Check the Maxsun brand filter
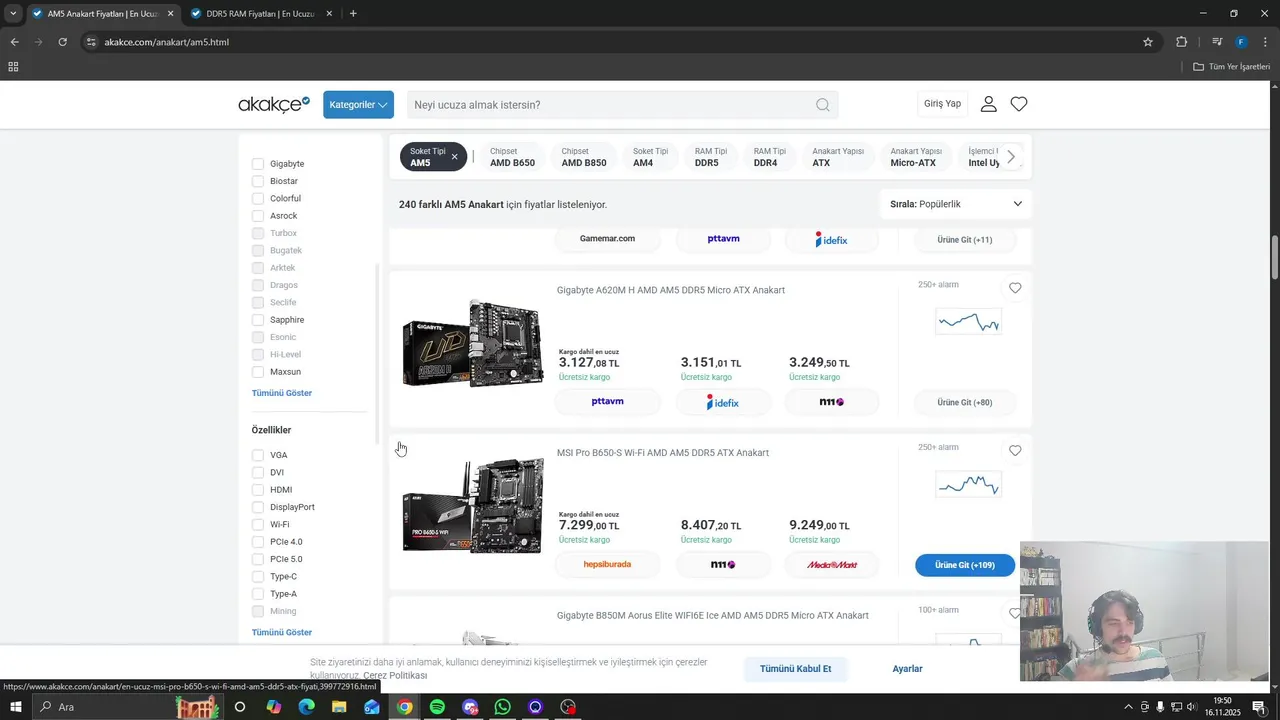 coord(258,372)
